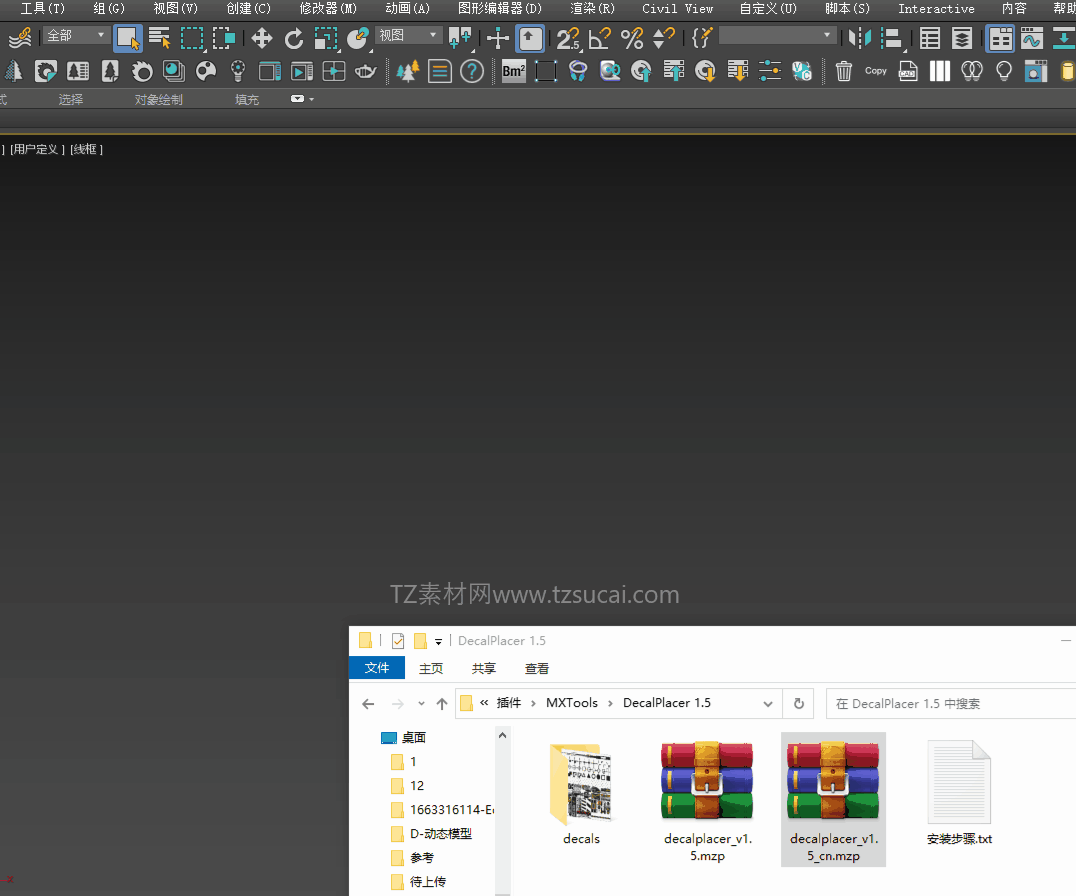Open the 全部 selection filter dropdown
This screenshot has width=1076, height=896.
[76, 36]
